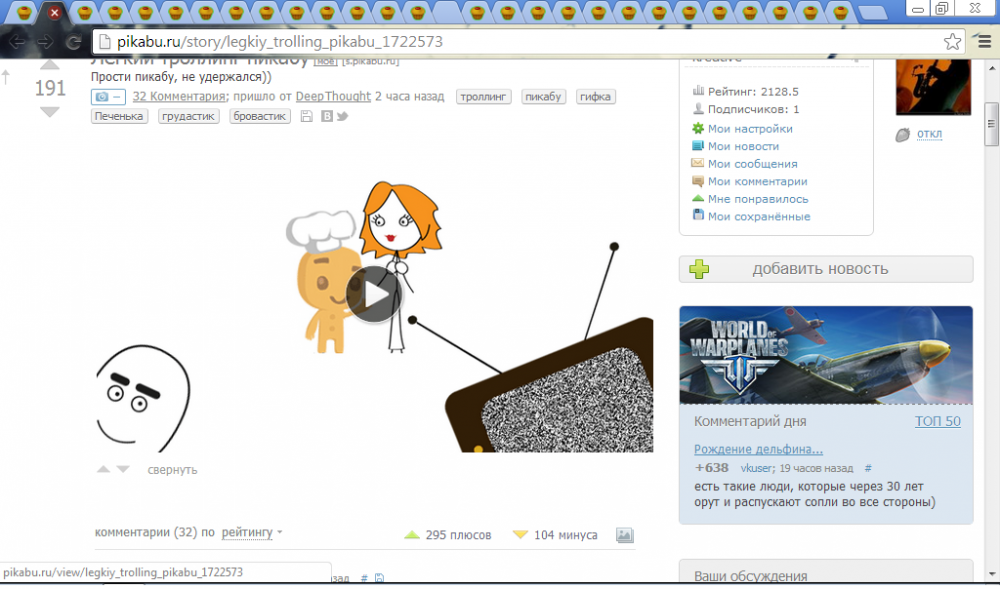The image size is (1000, 589).
Task: Toggle the strawberry mode 'откл' switch
Action: point(929,134)
